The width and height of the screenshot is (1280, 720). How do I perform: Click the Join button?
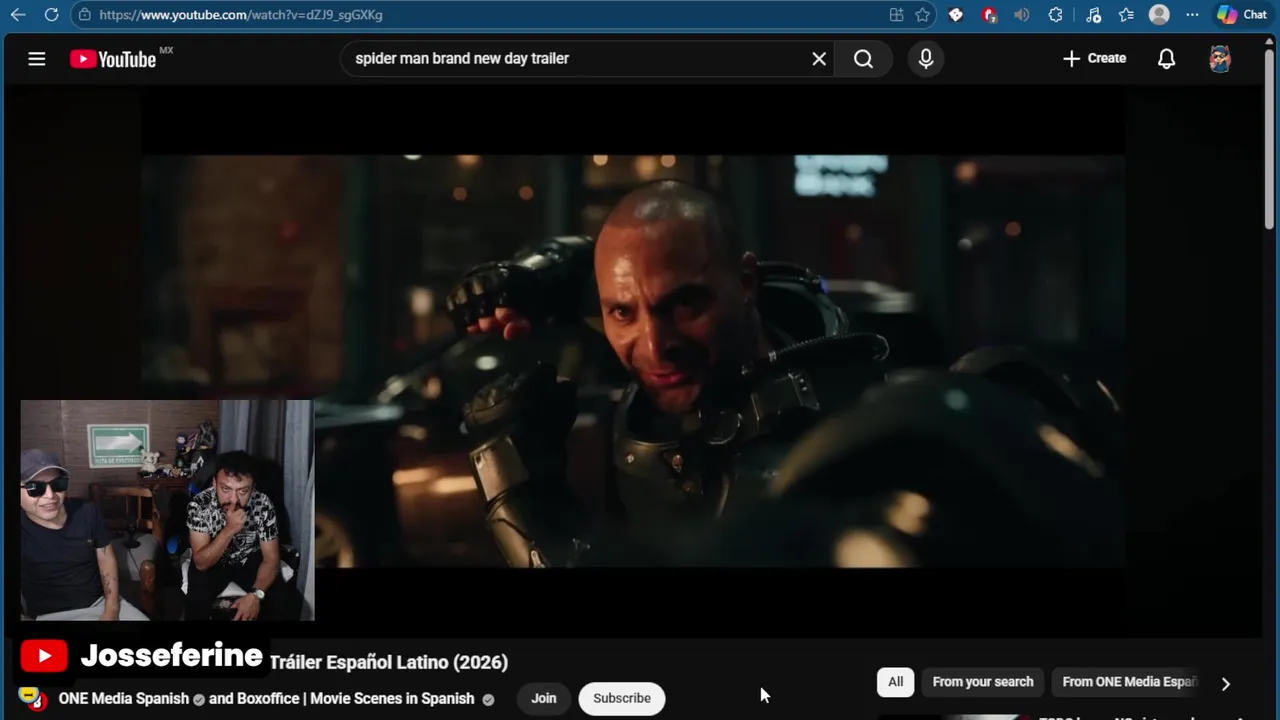coord(543,698)
